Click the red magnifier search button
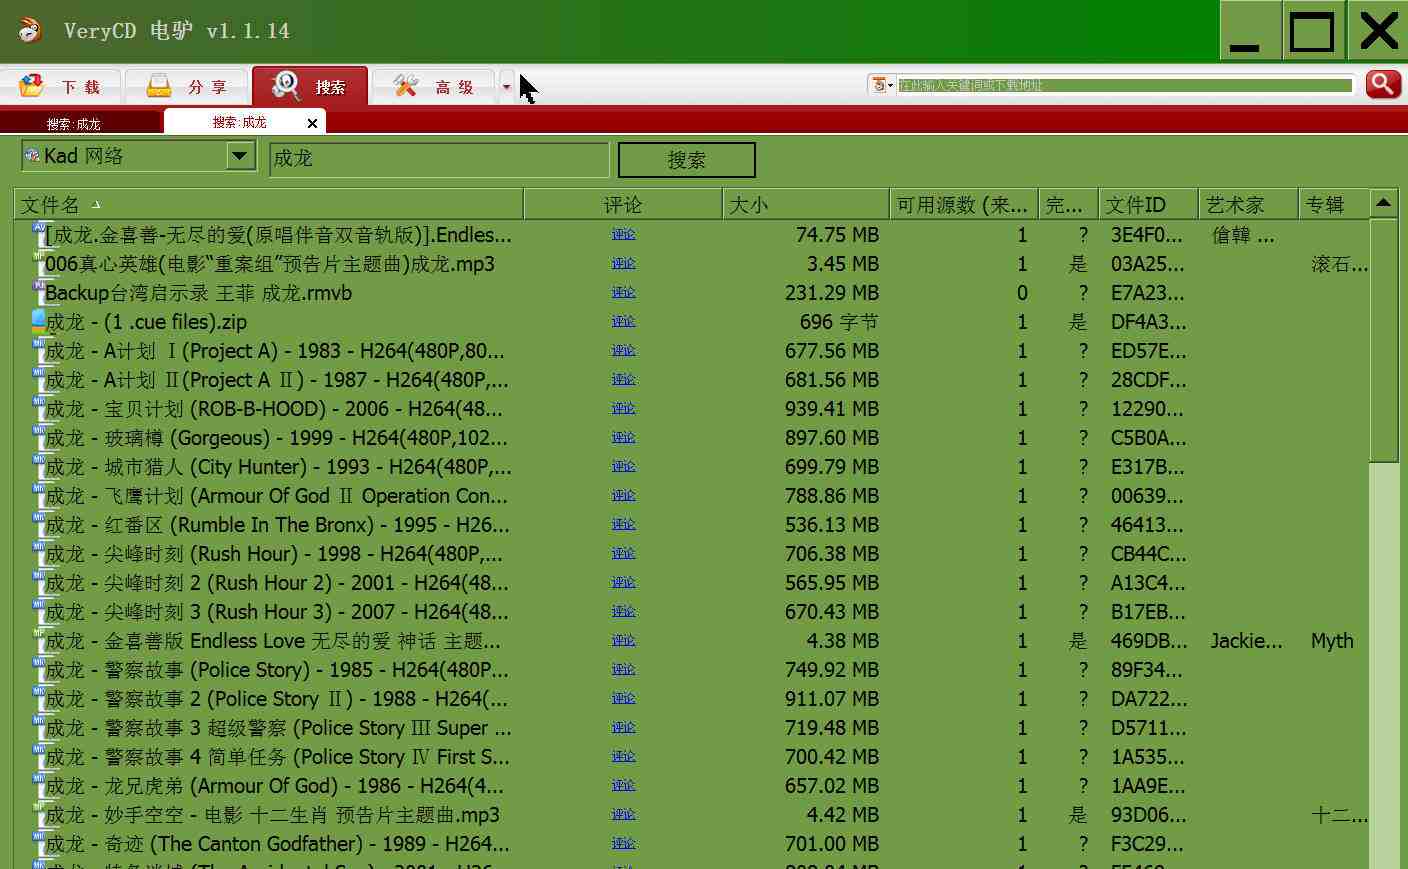The height and width of the screenshot is (869, 1408). point(1383,85)
